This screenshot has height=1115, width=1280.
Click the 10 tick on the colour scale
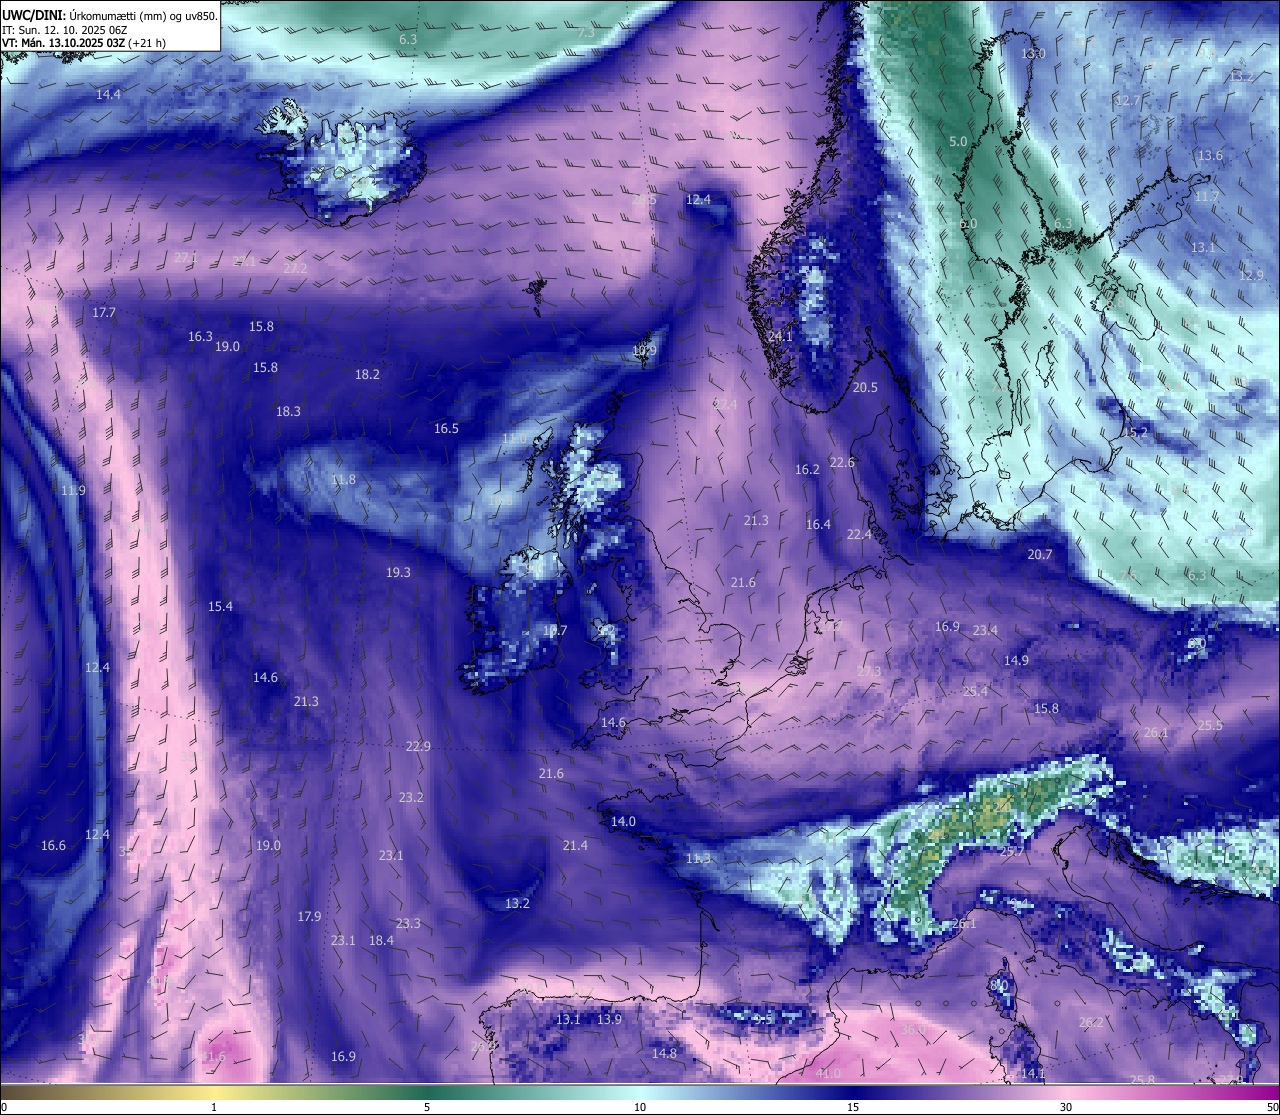640,1107
